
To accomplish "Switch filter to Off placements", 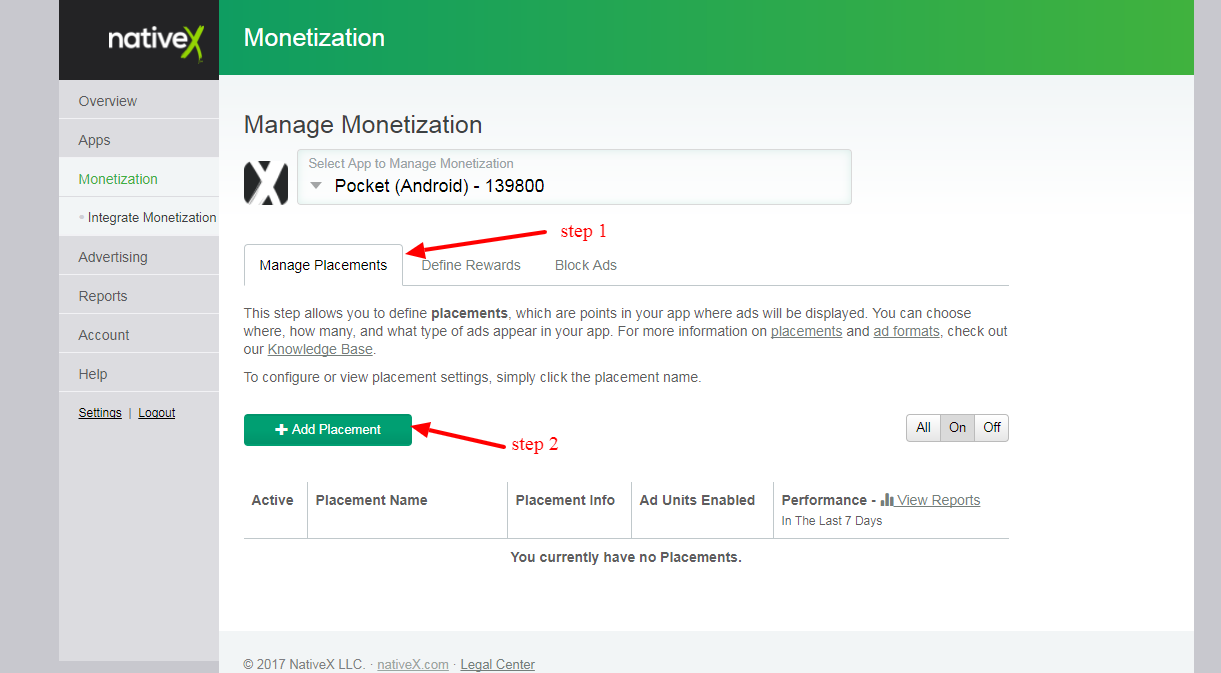I will (990, 427).
